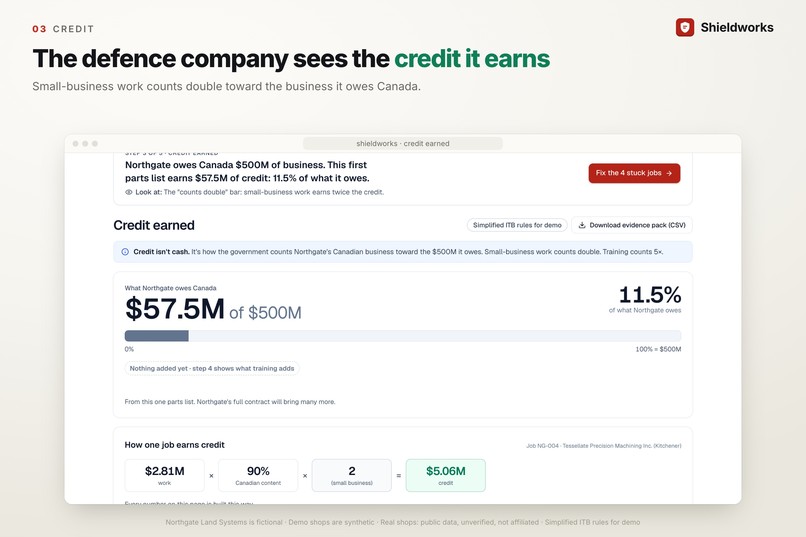Click the 0% progress bar label
This screenshot has height=537, width=806.
point(129,349)
